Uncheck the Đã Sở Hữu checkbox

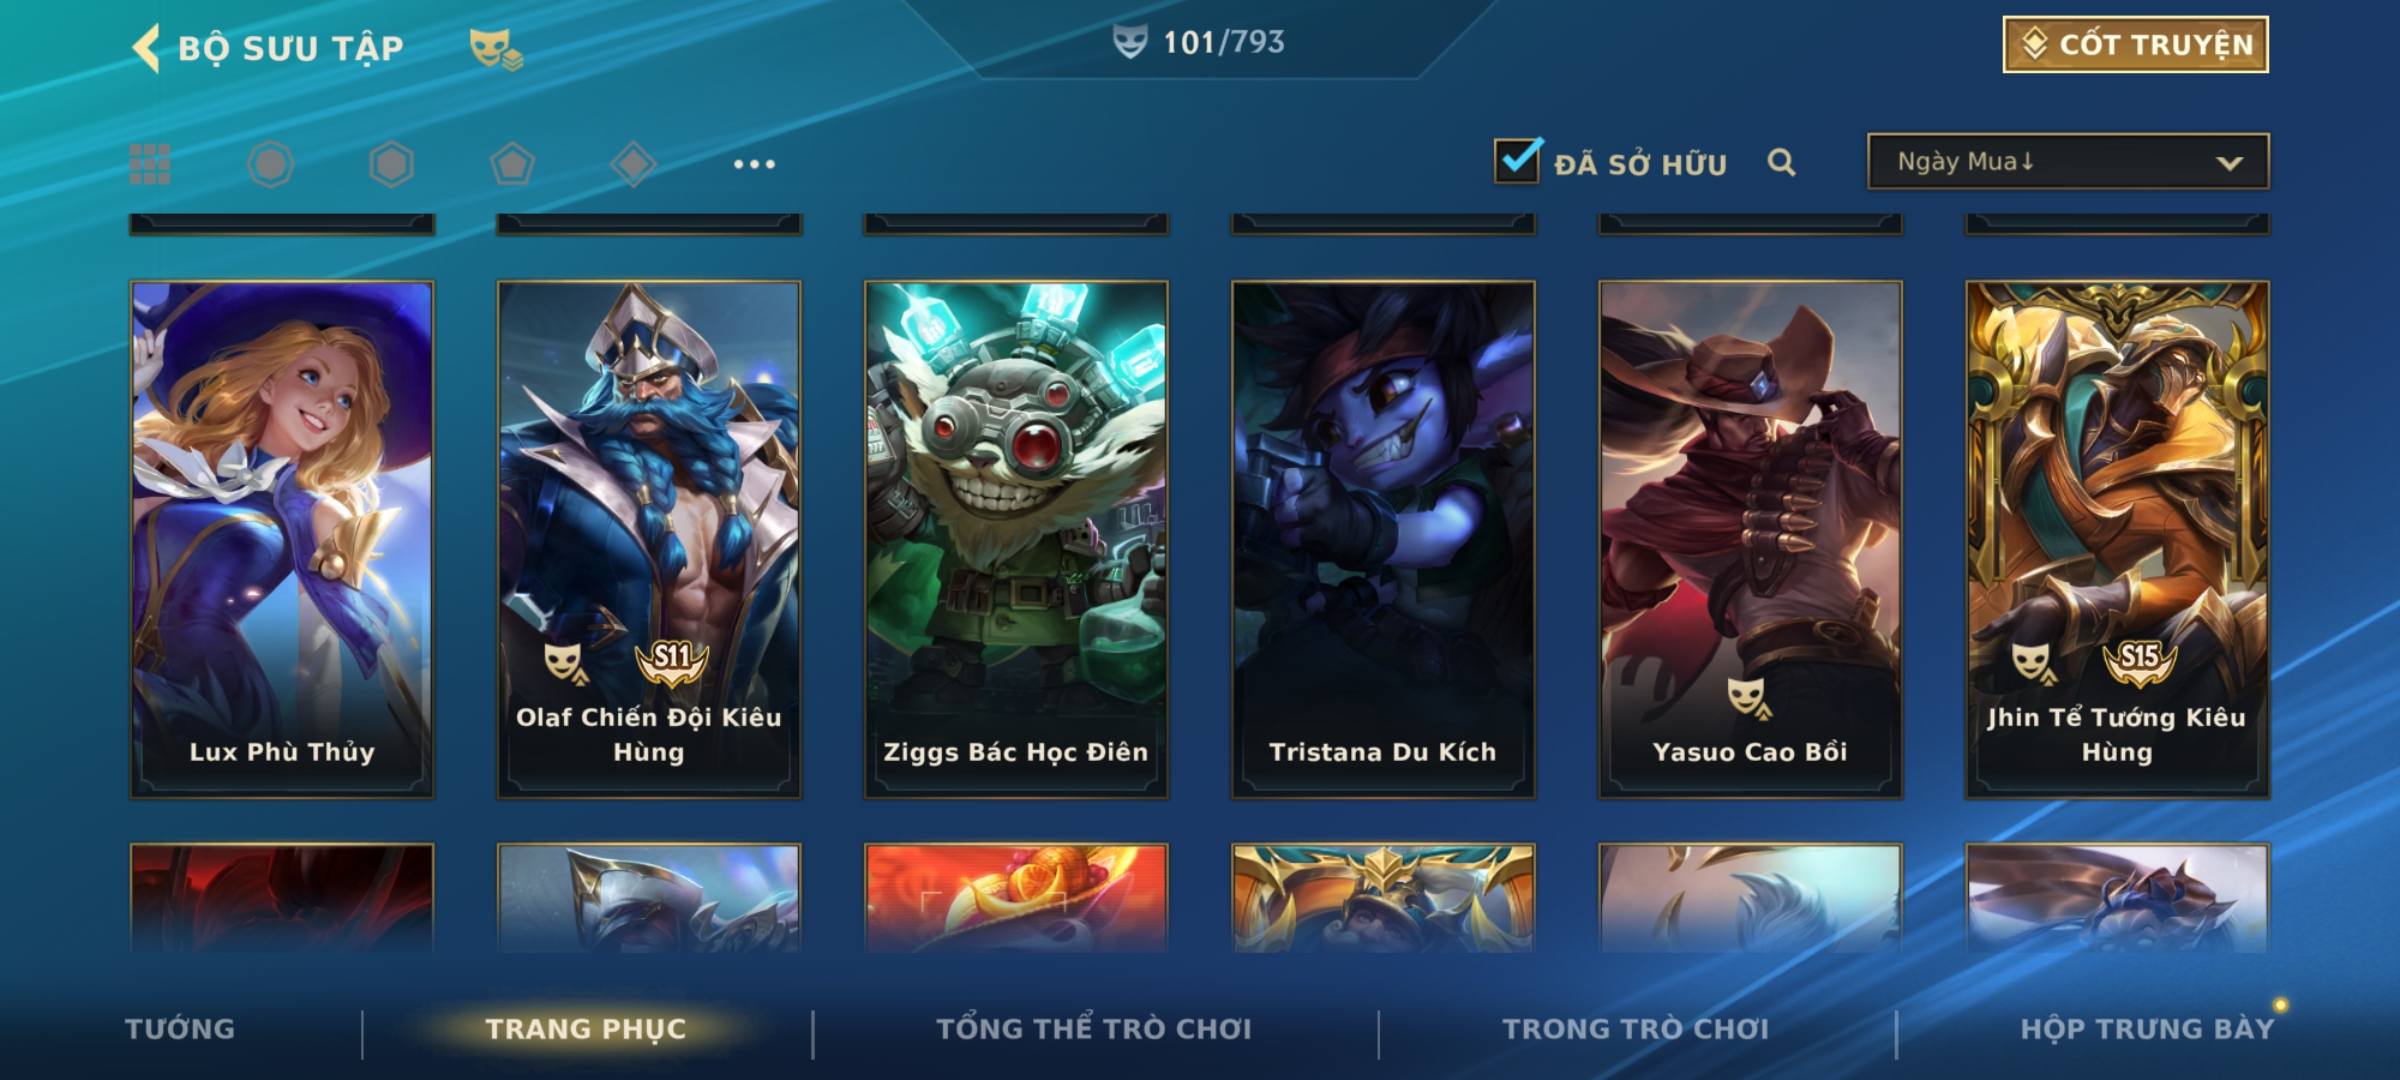(1517, 160)
